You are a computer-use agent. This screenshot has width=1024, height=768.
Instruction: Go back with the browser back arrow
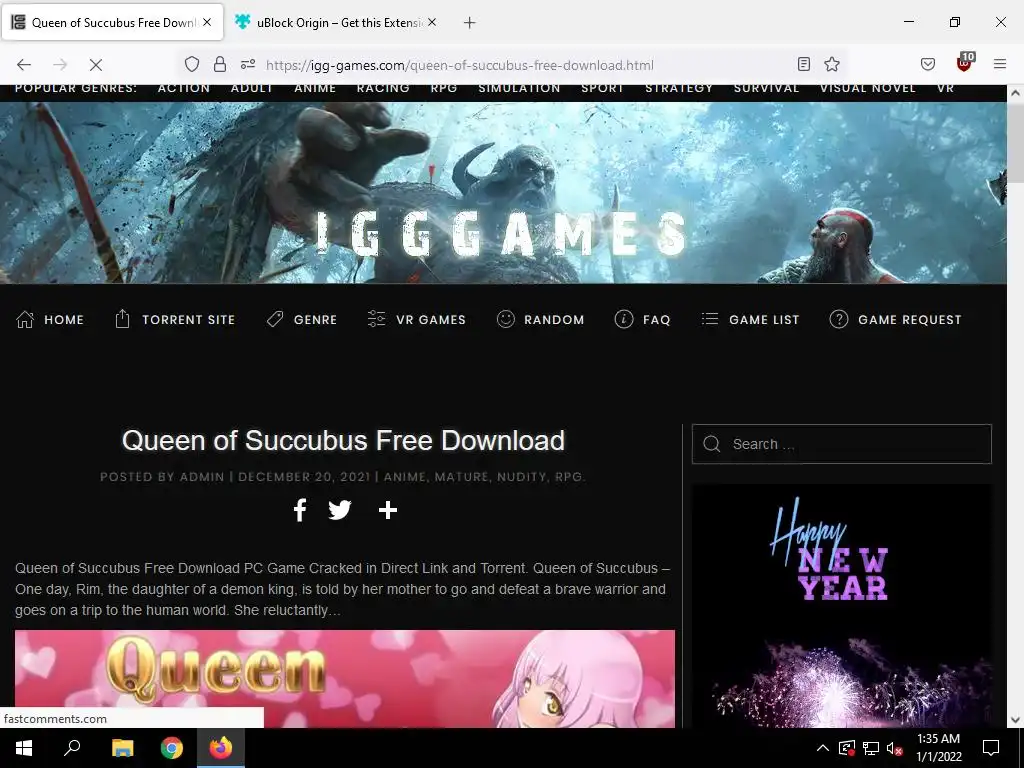tap(24, 64)
